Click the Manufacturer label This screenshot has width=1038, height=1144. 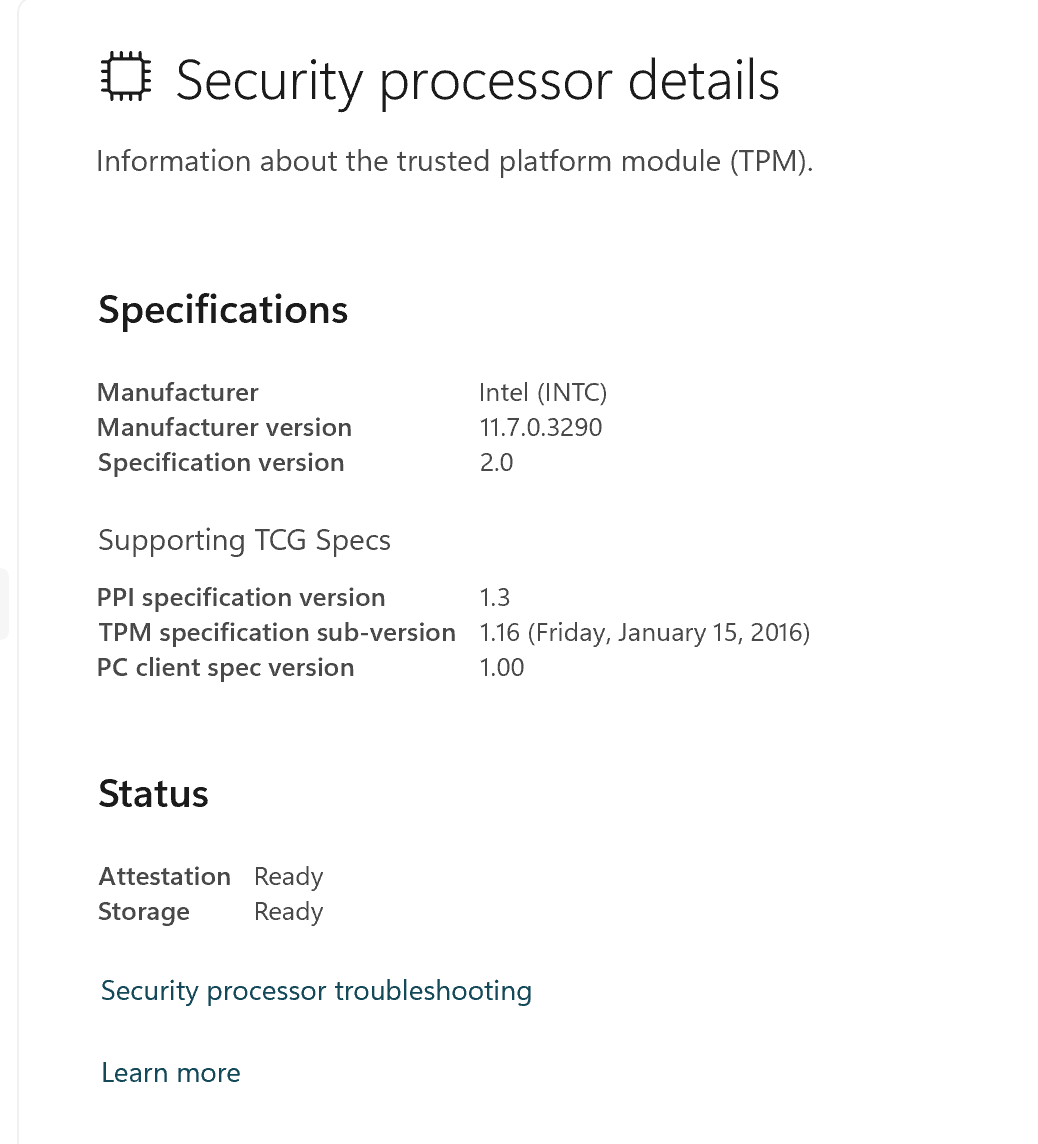coord(178,392)
